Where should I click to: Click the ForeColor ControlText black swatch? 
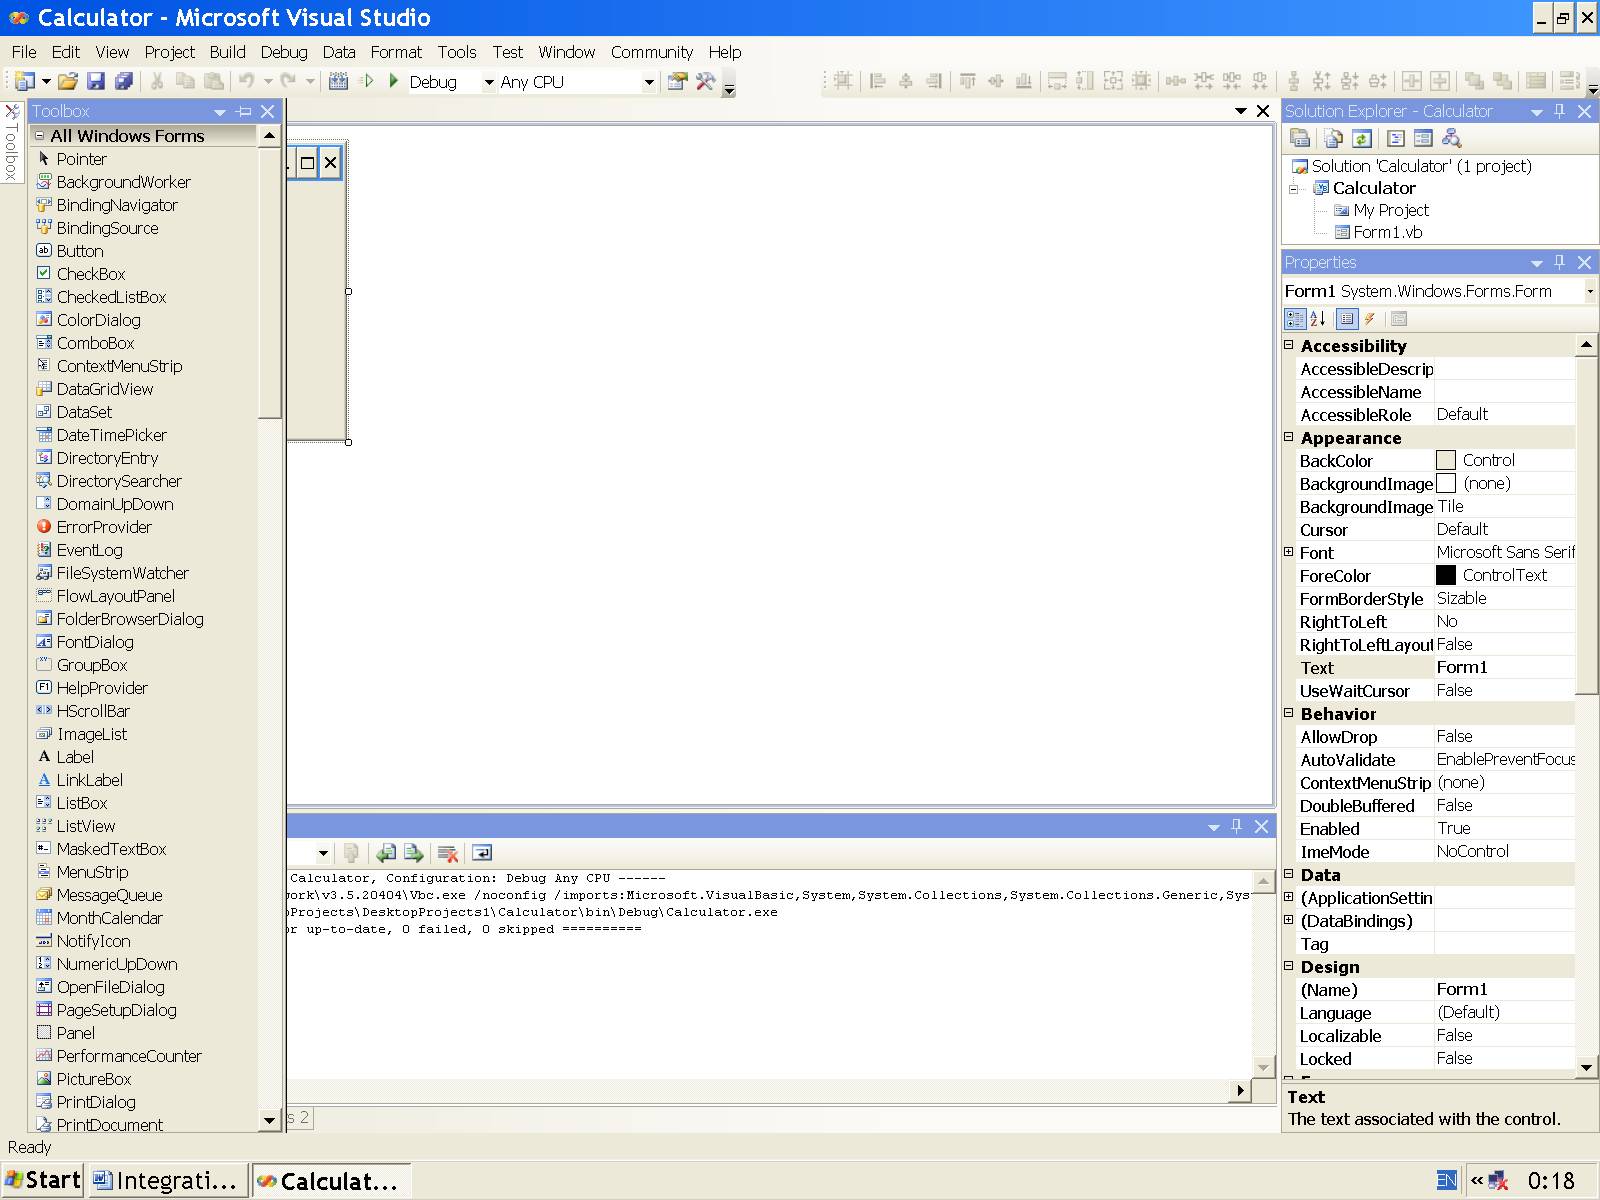pos(1446,575)
